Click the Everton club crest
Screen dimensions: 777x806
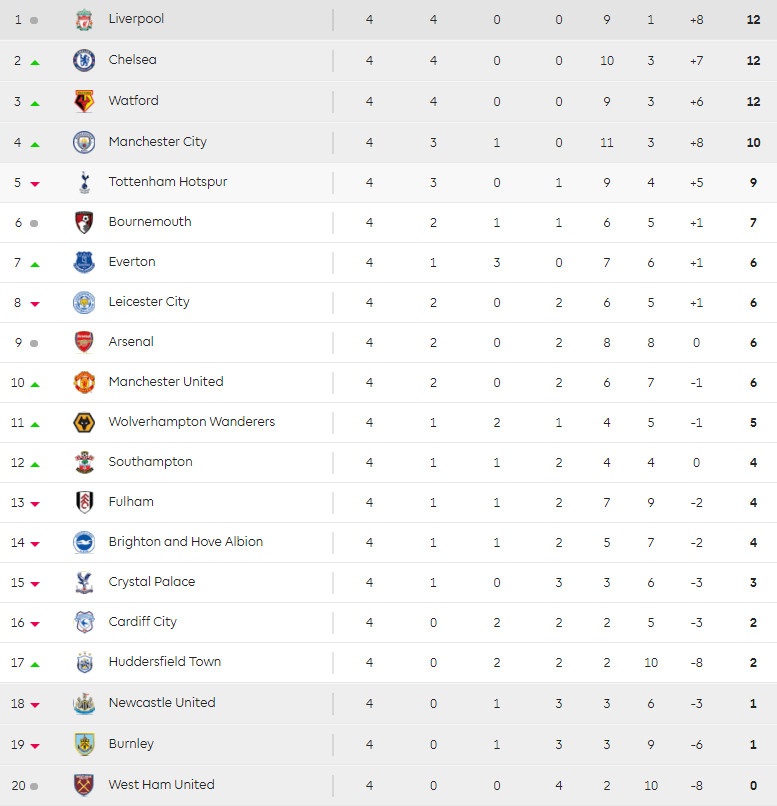84,262
